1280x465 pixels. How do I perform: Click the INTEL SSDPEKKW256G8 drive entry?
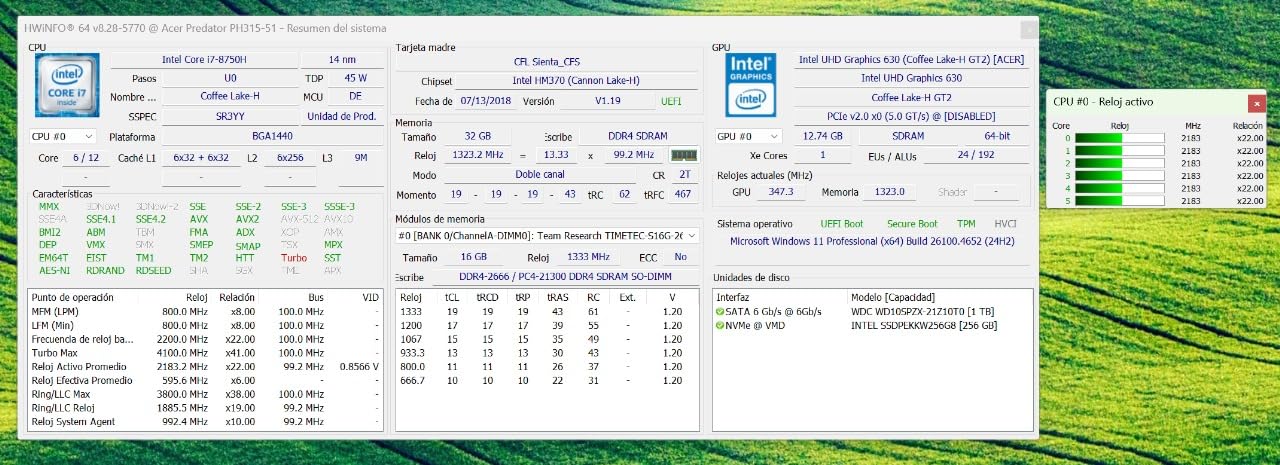click(923, 325)
